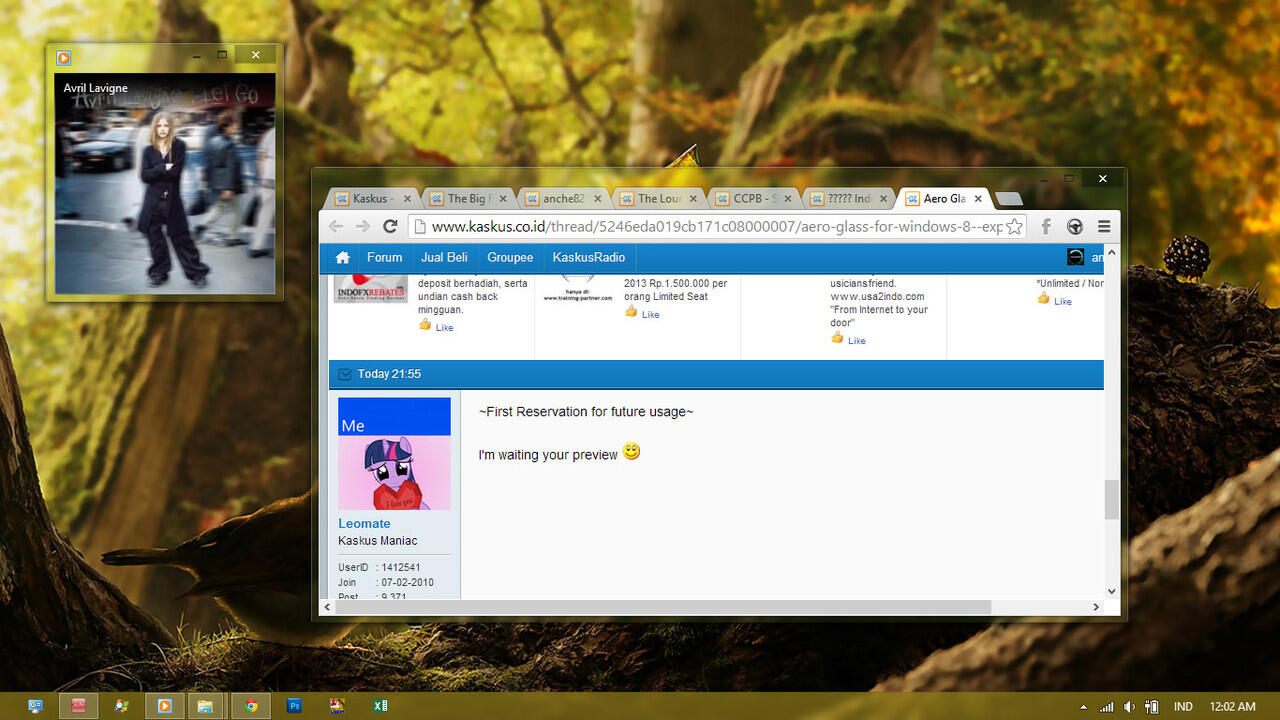The width and height of the screenshot is (1280, 720).
Task: Click the smiley emoticon in the post
Action: point(631,452)
